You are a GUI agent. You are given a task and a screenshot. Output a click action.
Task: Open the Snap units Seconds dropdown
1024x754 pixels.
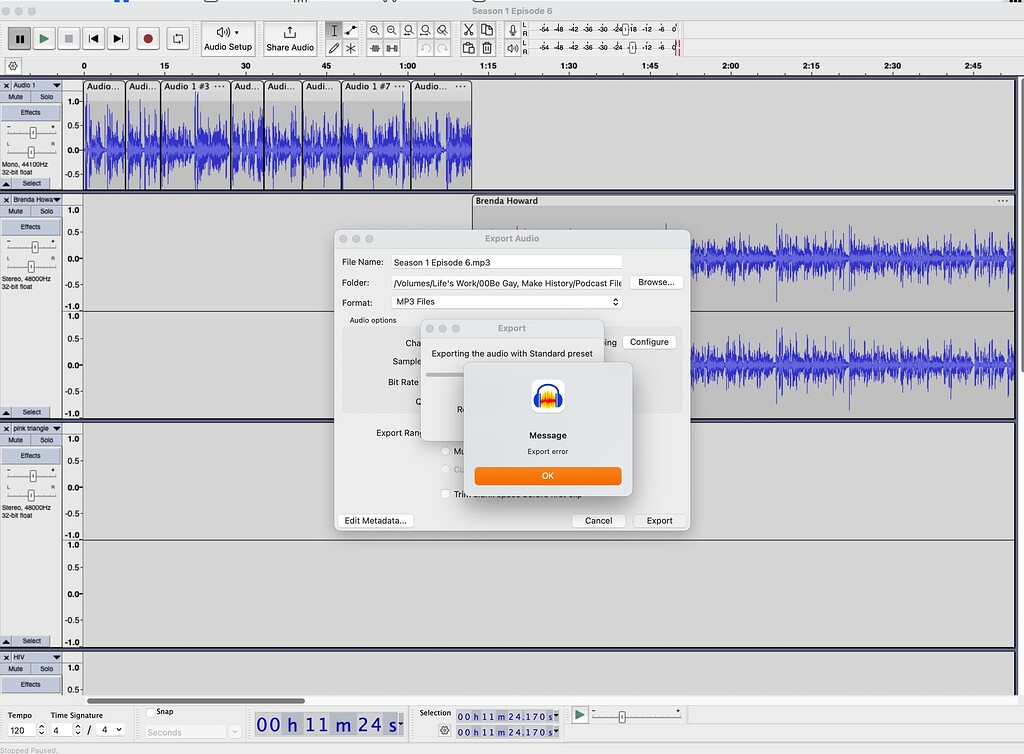(190, 731)
